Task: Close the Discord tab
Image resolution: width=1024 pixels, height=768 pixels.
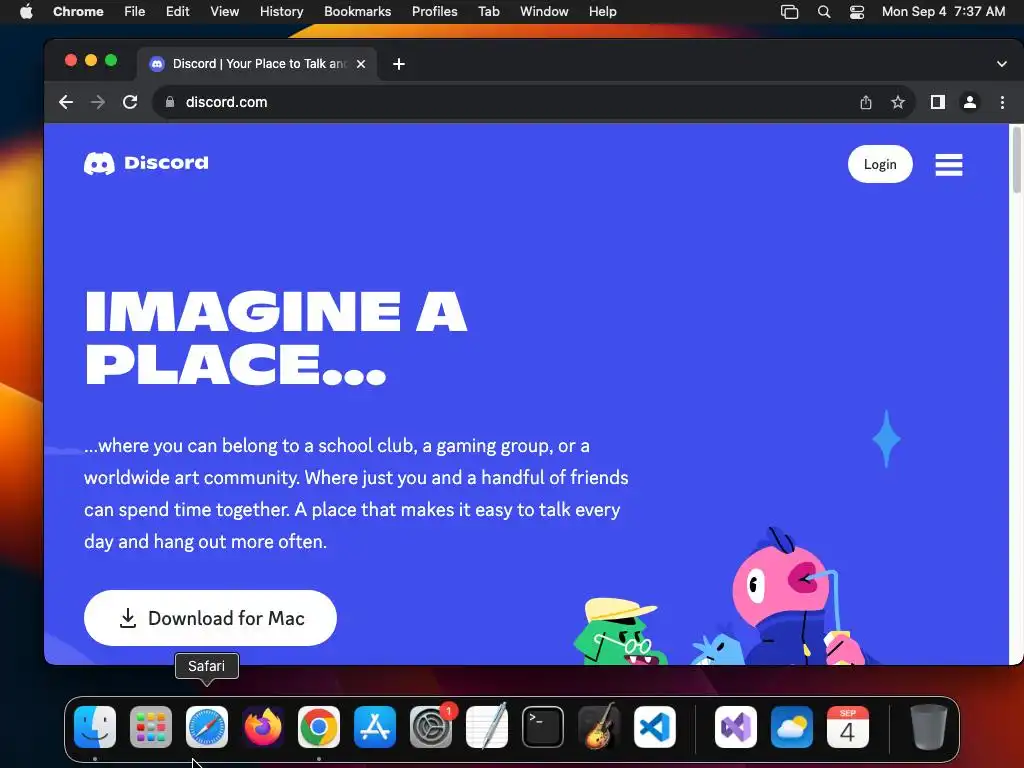Action: 360,64
